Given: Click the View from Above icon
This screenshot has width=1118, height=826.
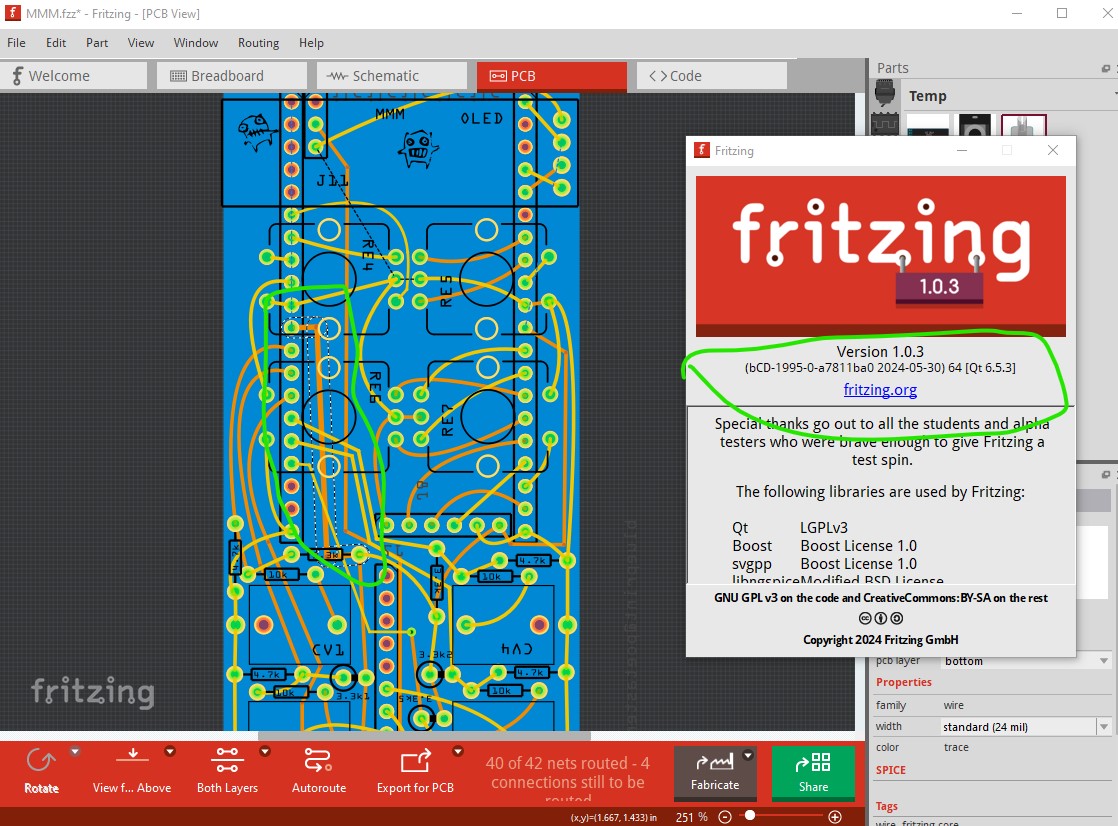Looking at the screenshot, I should click(x=132, y=762).
